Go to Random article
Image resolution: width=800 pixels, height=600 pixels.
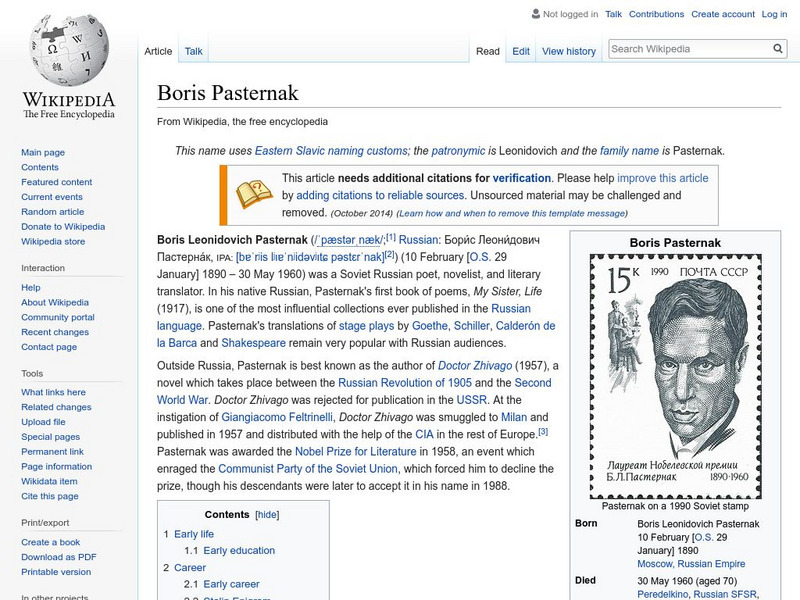[53, 212]
